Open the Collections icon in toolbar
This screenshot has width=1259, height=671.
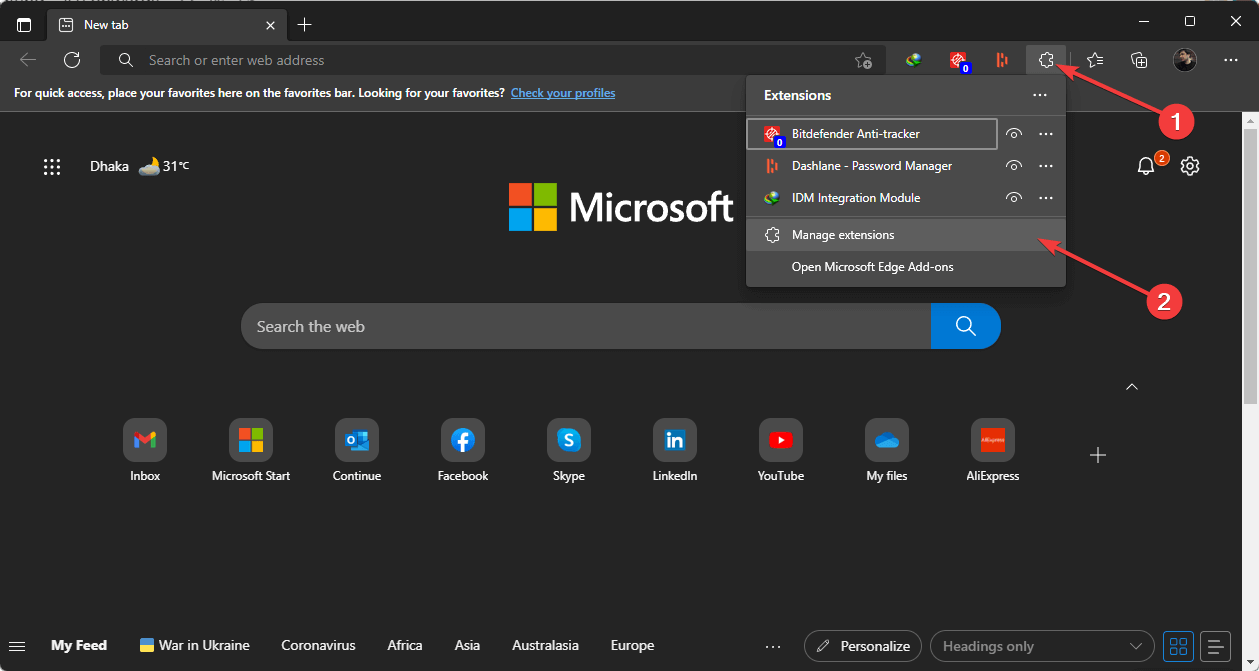pos(1139,60)
